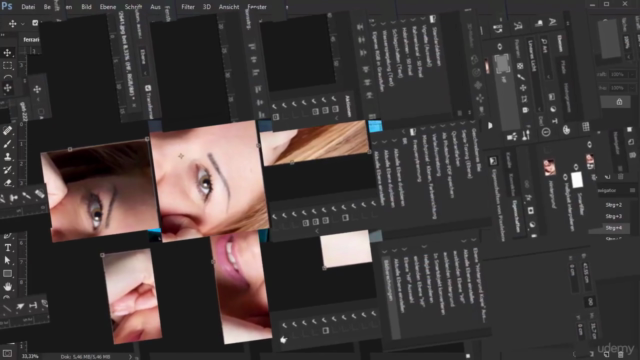Open the 3D menu
Viewport: 640px width, 360px height.
pyautogui.click(x=207, y=7)
